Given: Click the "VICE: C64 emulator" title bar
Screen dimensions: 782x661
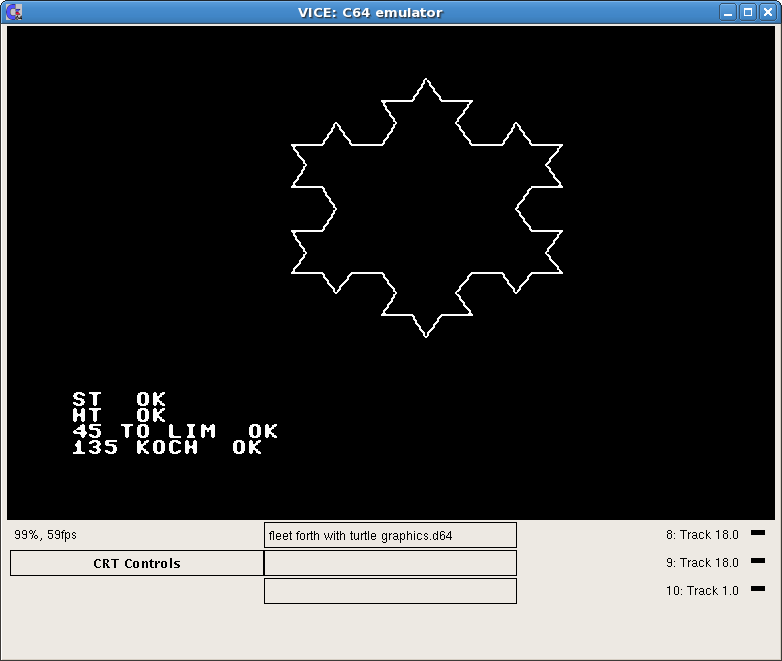Looking at the screenshot, I should [370, 12].
